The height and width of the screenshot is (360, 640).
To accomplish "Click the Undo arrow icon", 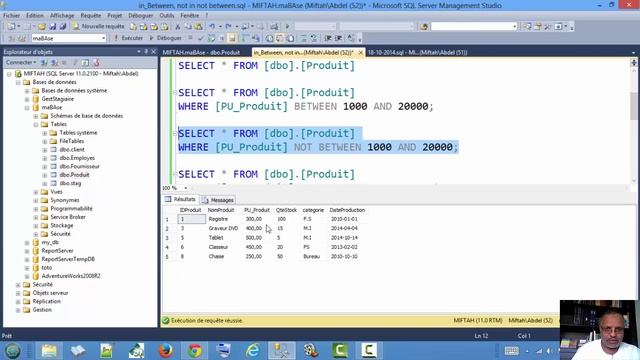I will (x=212, y=27).
